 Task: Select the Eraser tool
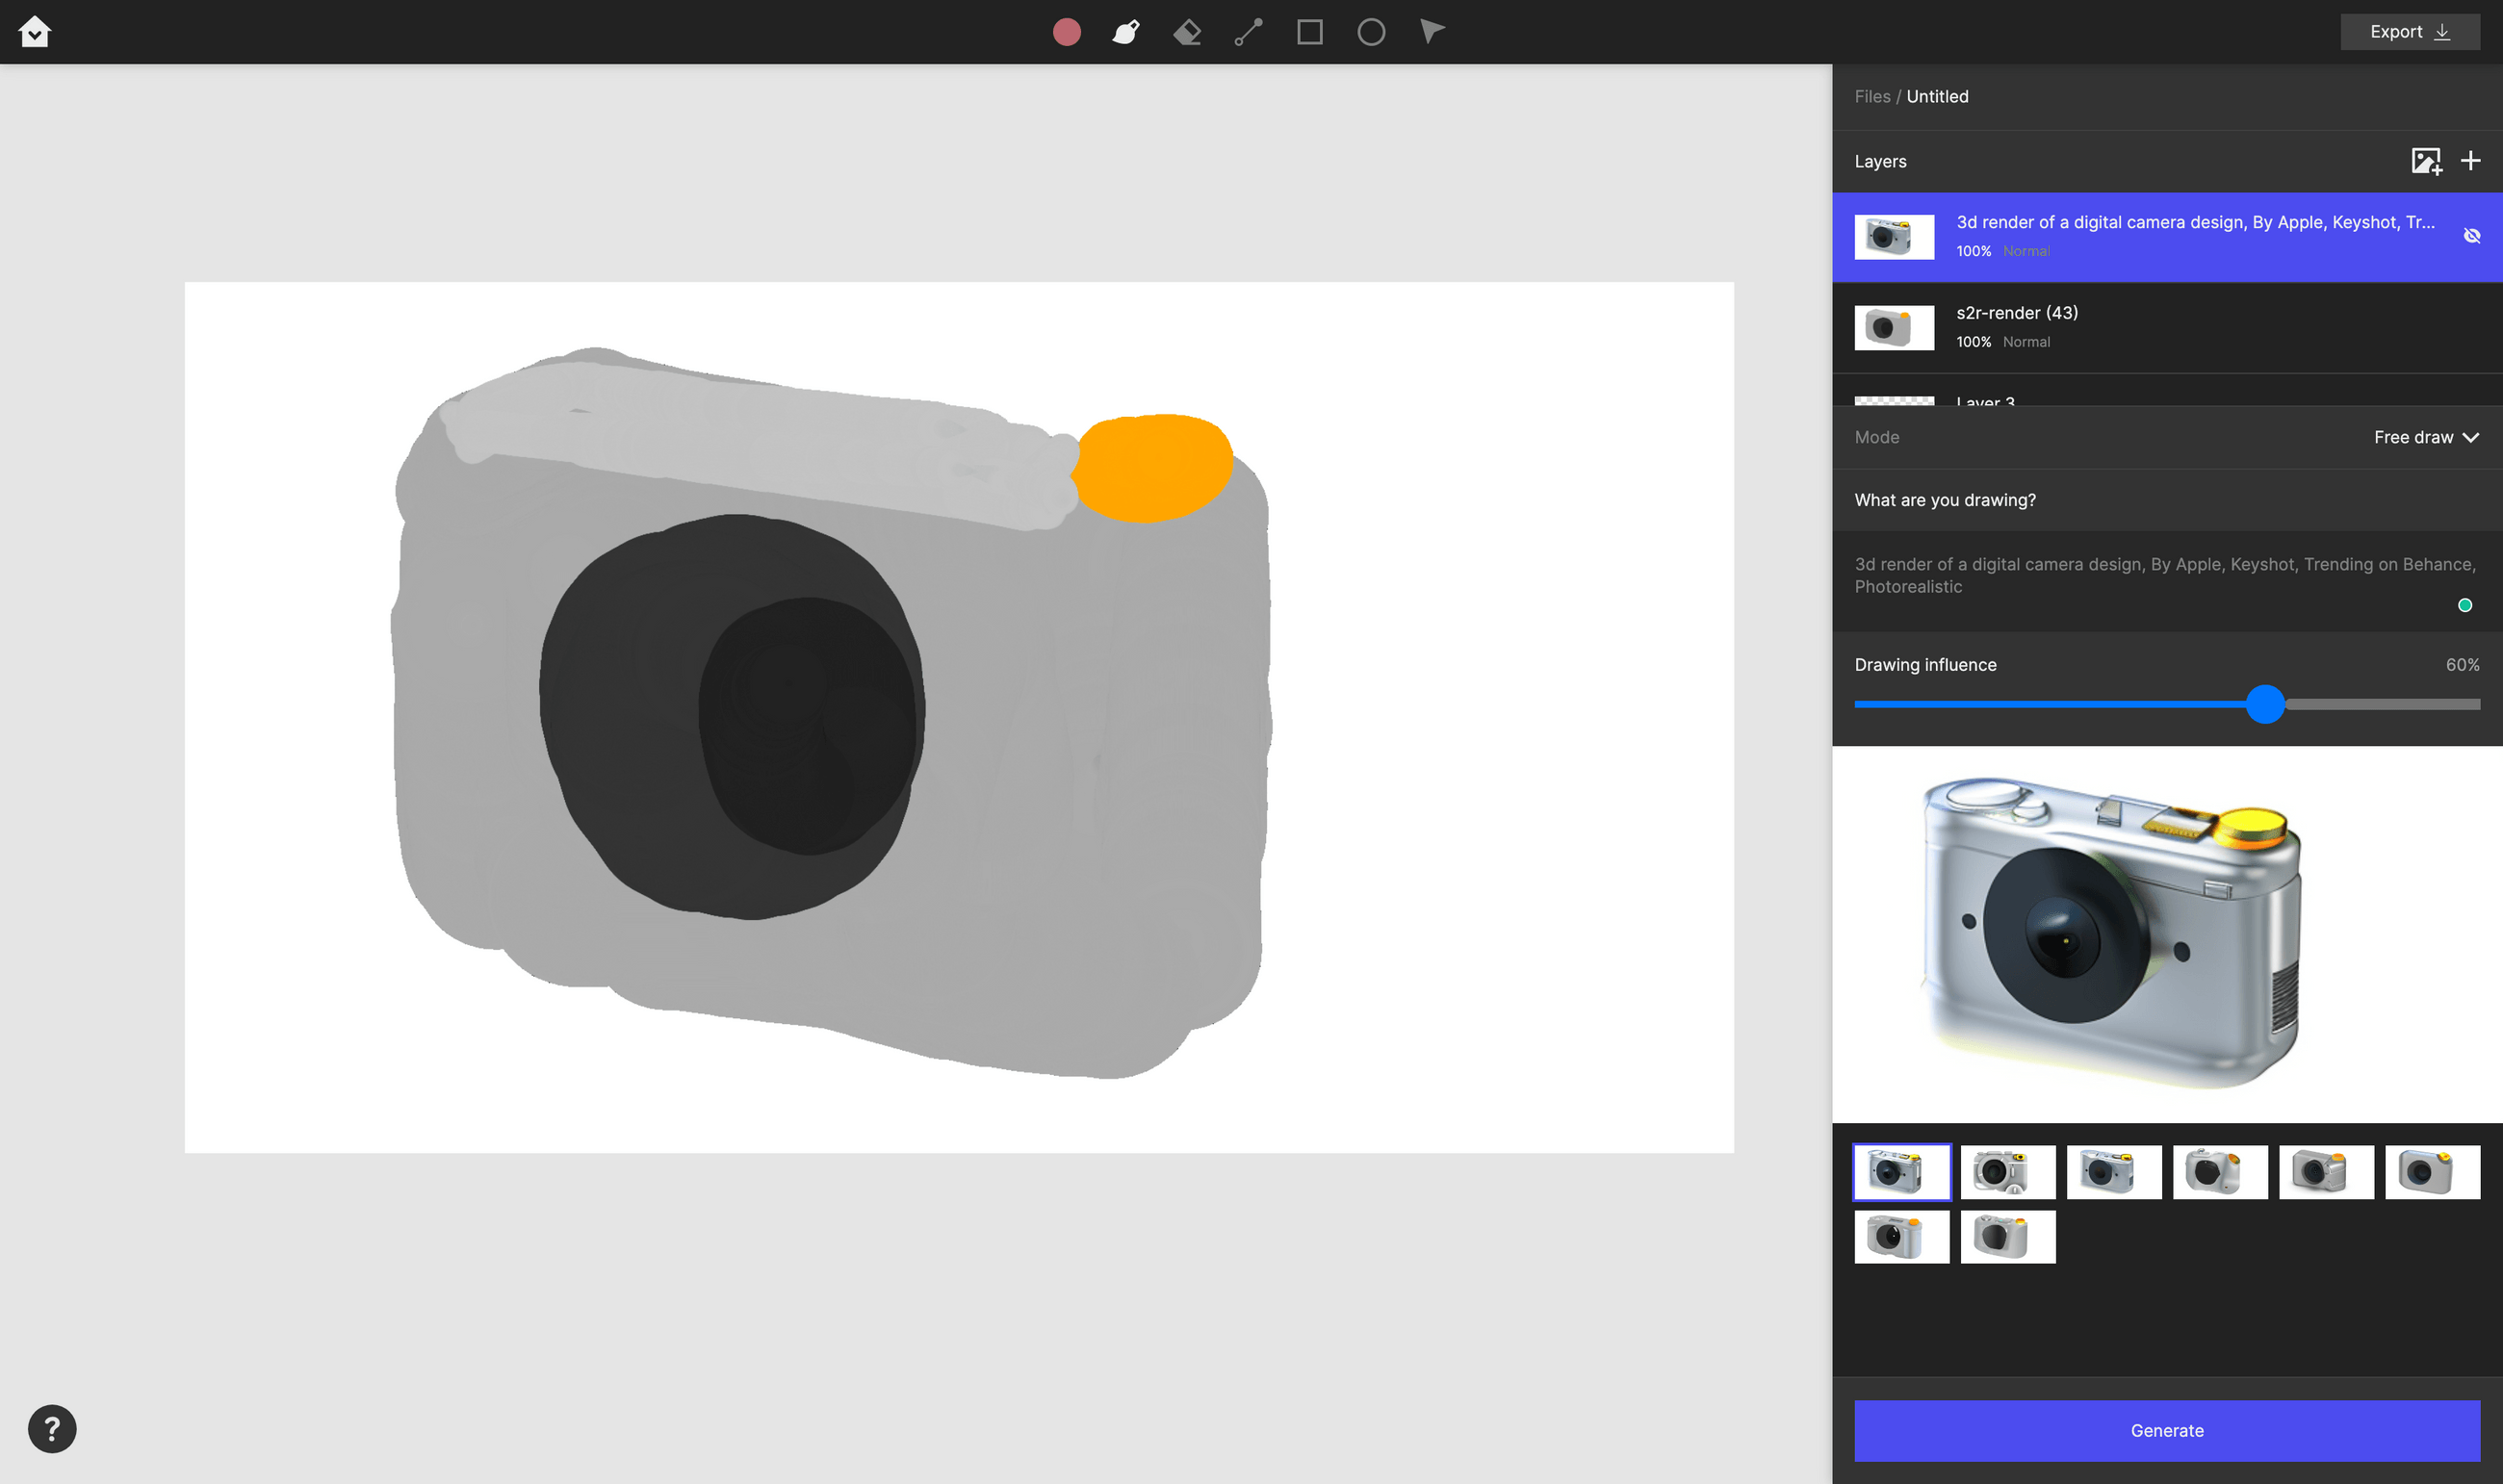1186,31
